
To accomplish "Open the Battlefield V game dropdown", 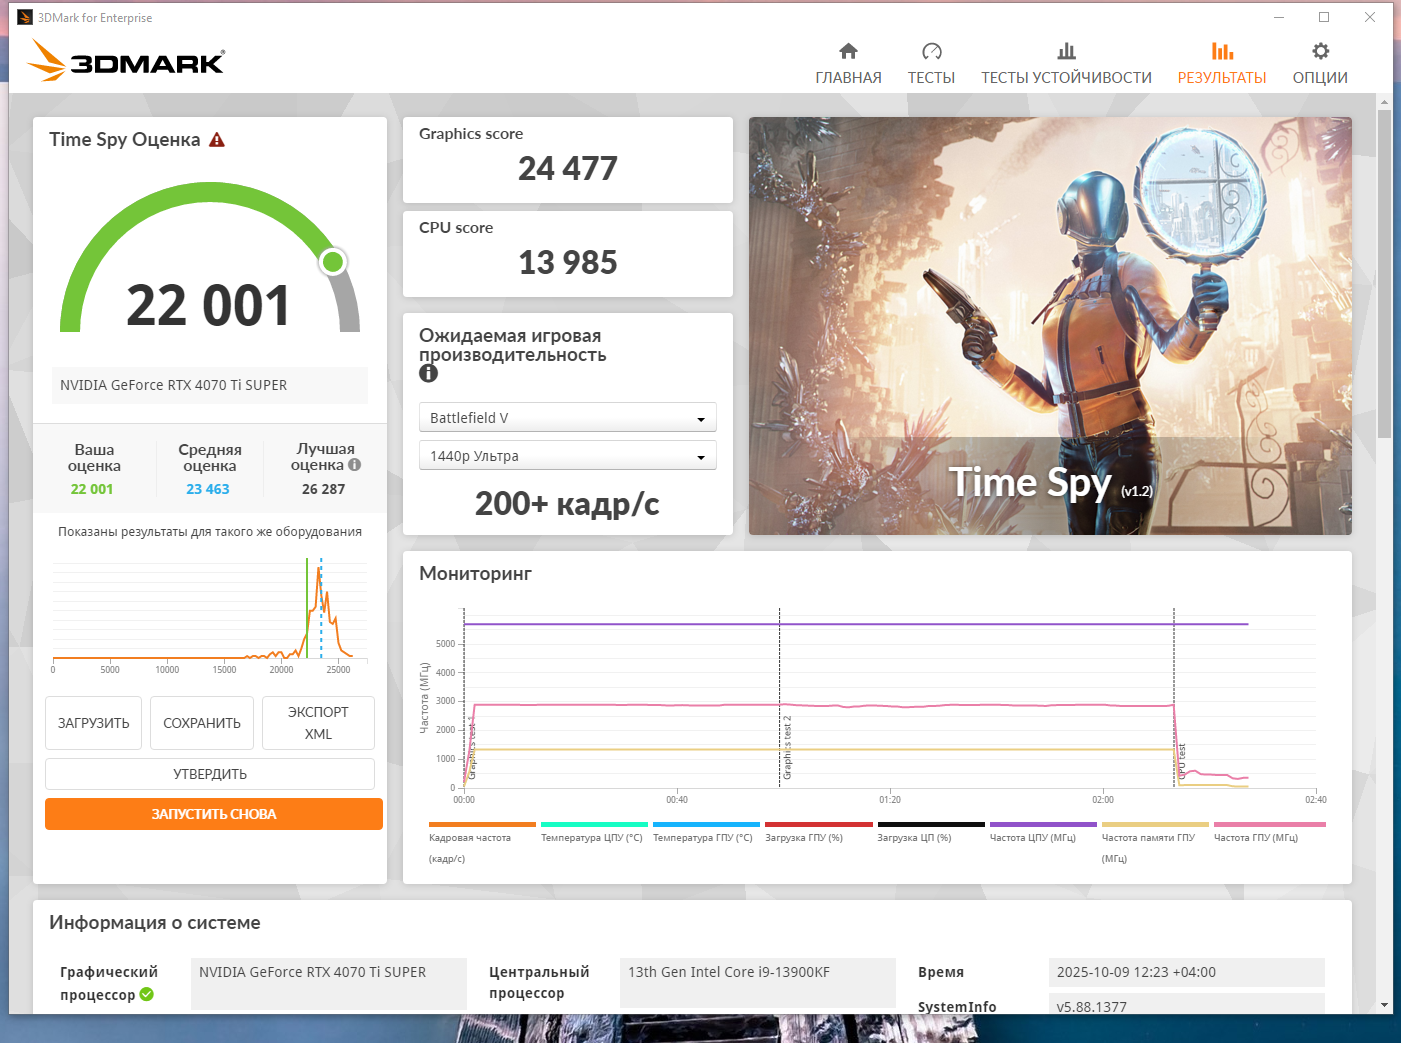I will tap(567, 417).
